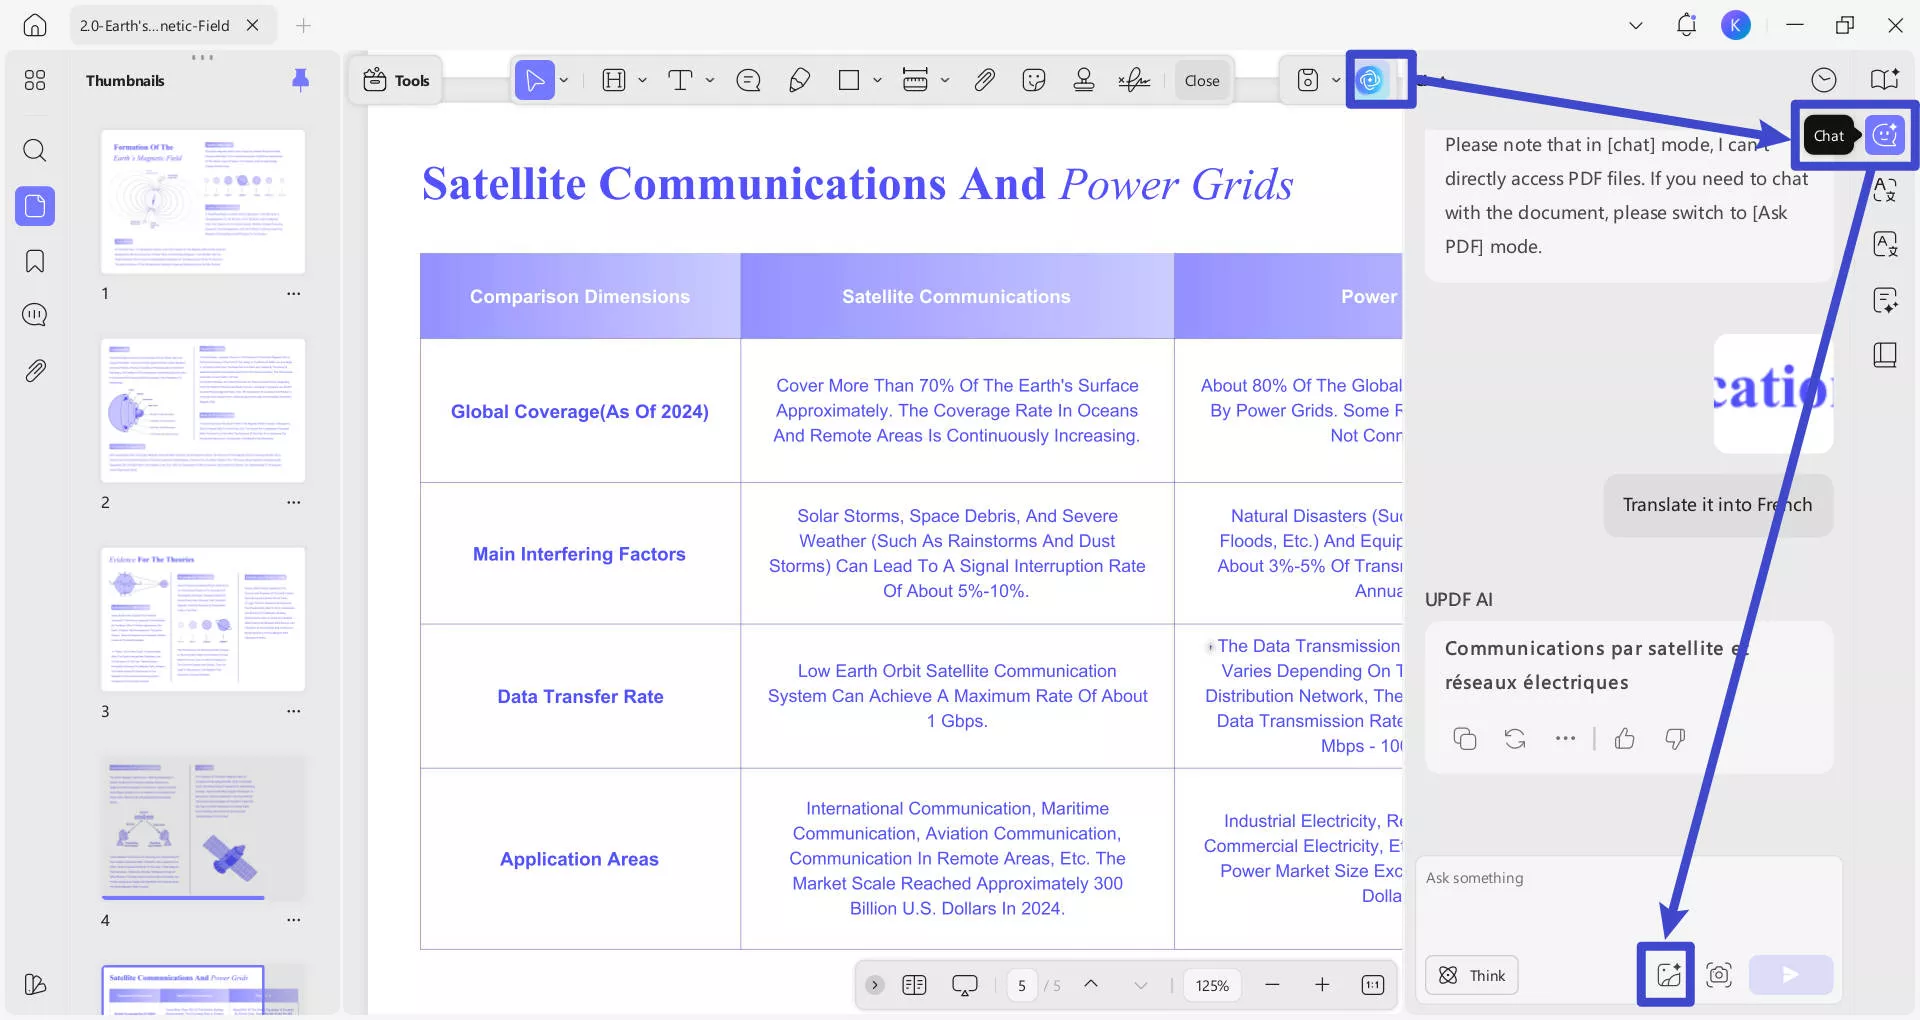Click the screenshot capture icon in chat
Image resolution: width=1920 pixels, height=1020 pixels.
point(1718,975)
